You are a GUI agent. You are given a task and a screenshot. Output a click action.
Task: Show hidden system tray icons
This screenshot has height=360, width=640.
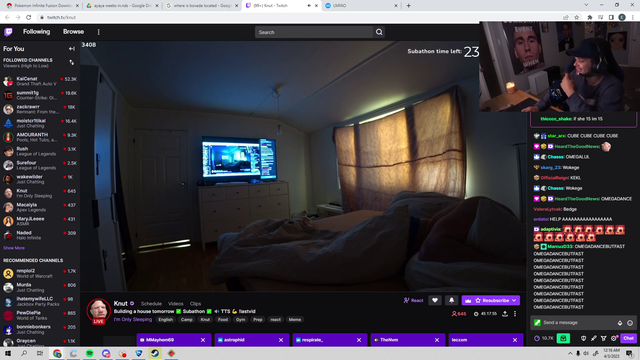point(570,353)
